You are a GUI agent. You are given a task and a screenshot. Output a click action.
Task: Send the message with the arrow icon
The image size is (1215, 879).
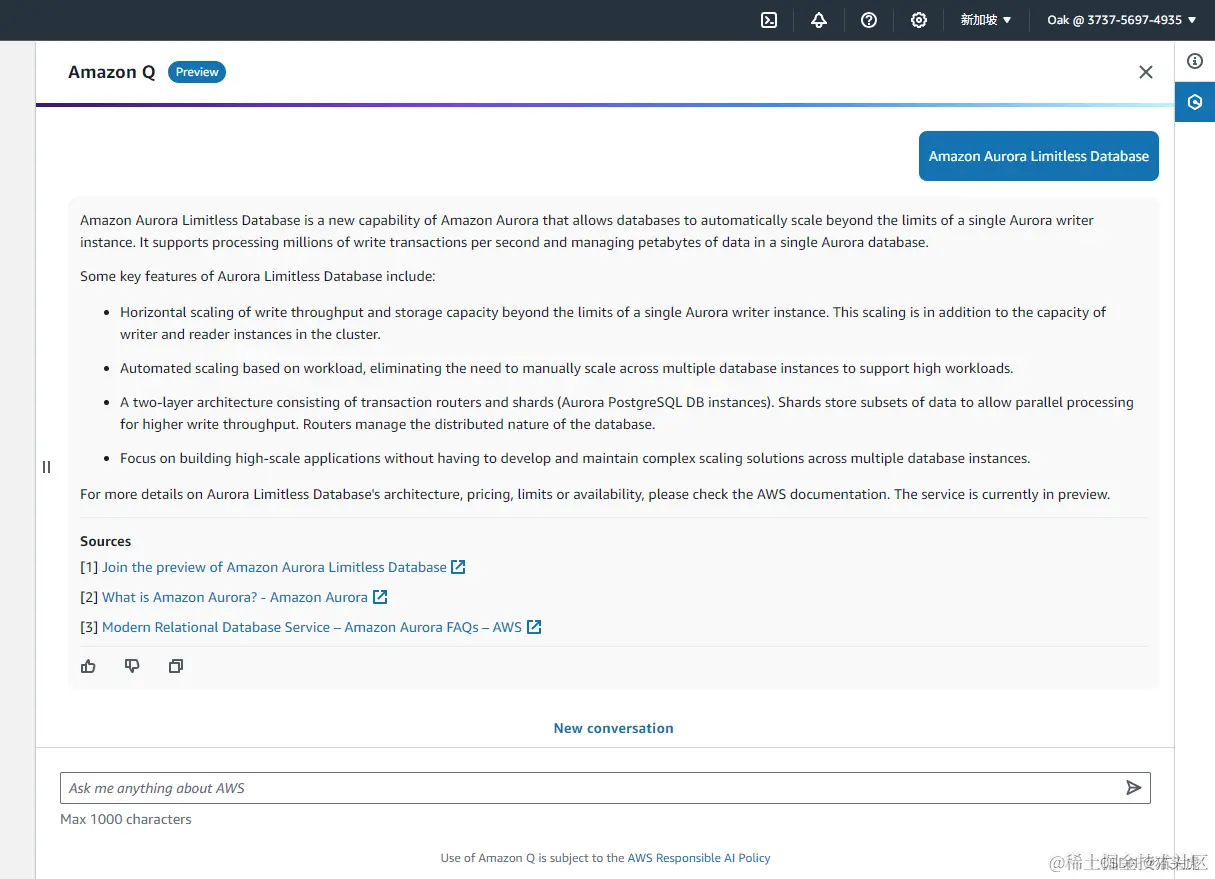1133,788
